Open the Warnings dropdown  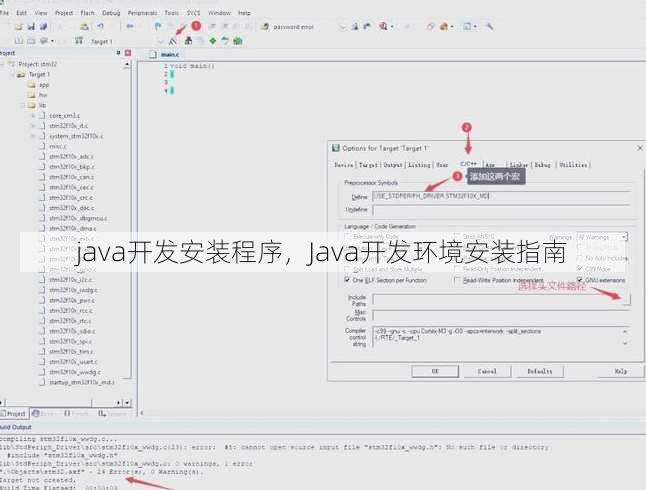(x=624, y=237)
